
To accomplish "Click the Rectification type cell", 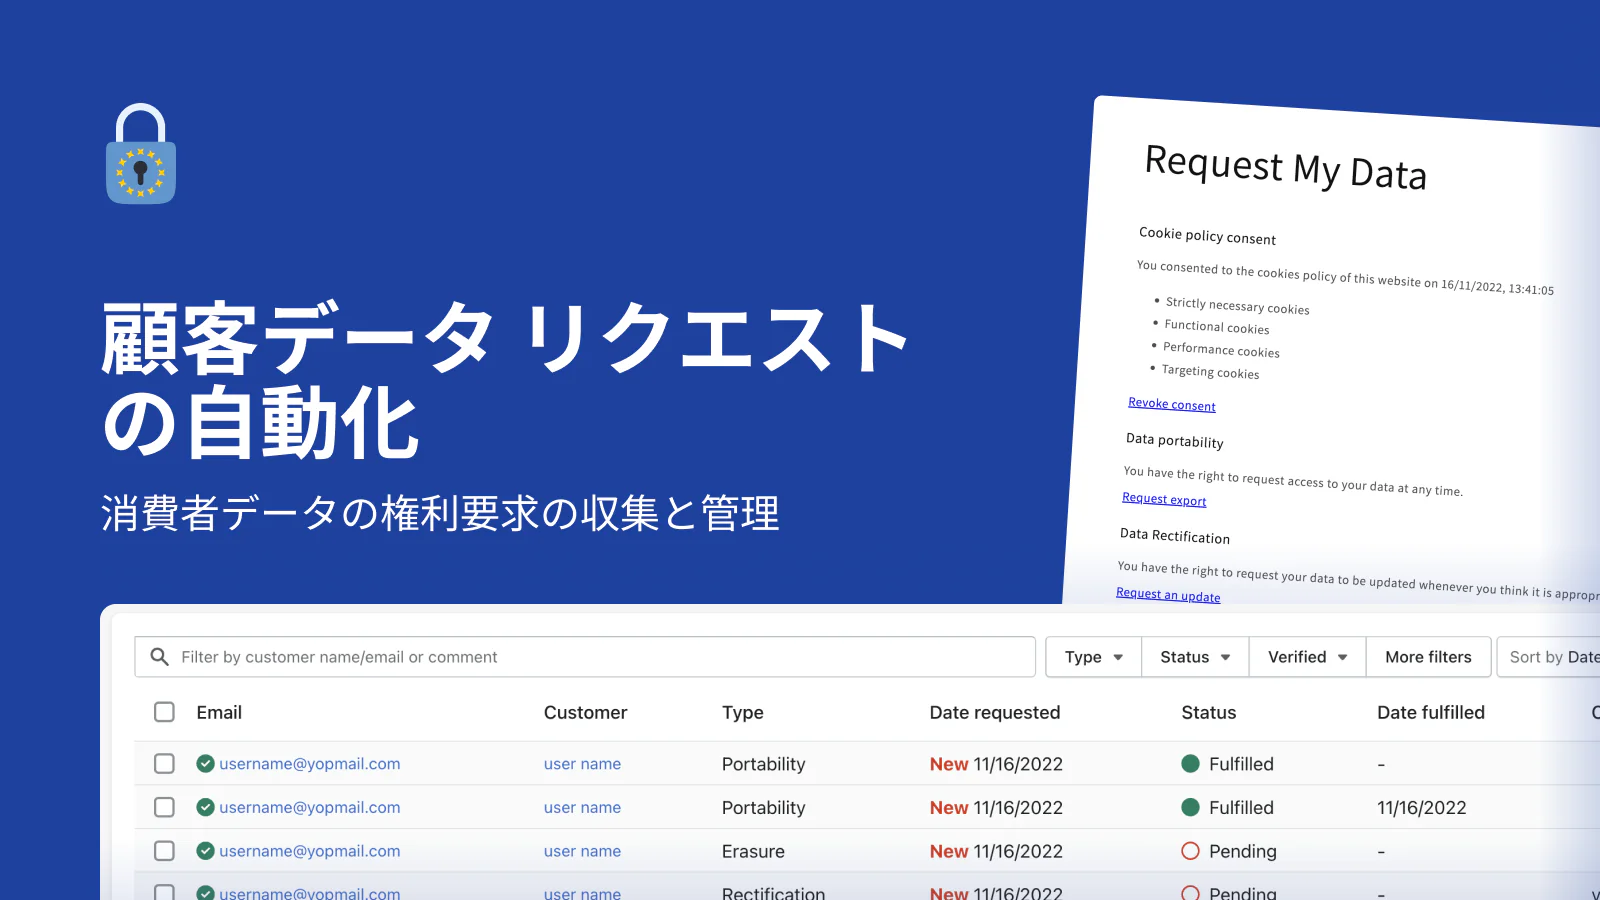I will click(774, 892).
